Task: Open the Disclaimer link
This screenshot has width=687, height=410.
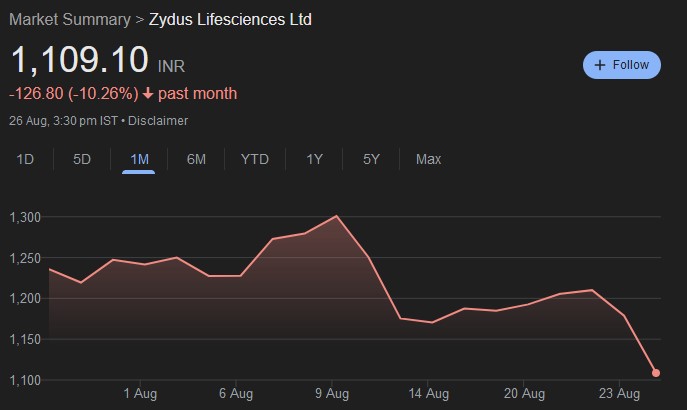Action: [158, 120]
